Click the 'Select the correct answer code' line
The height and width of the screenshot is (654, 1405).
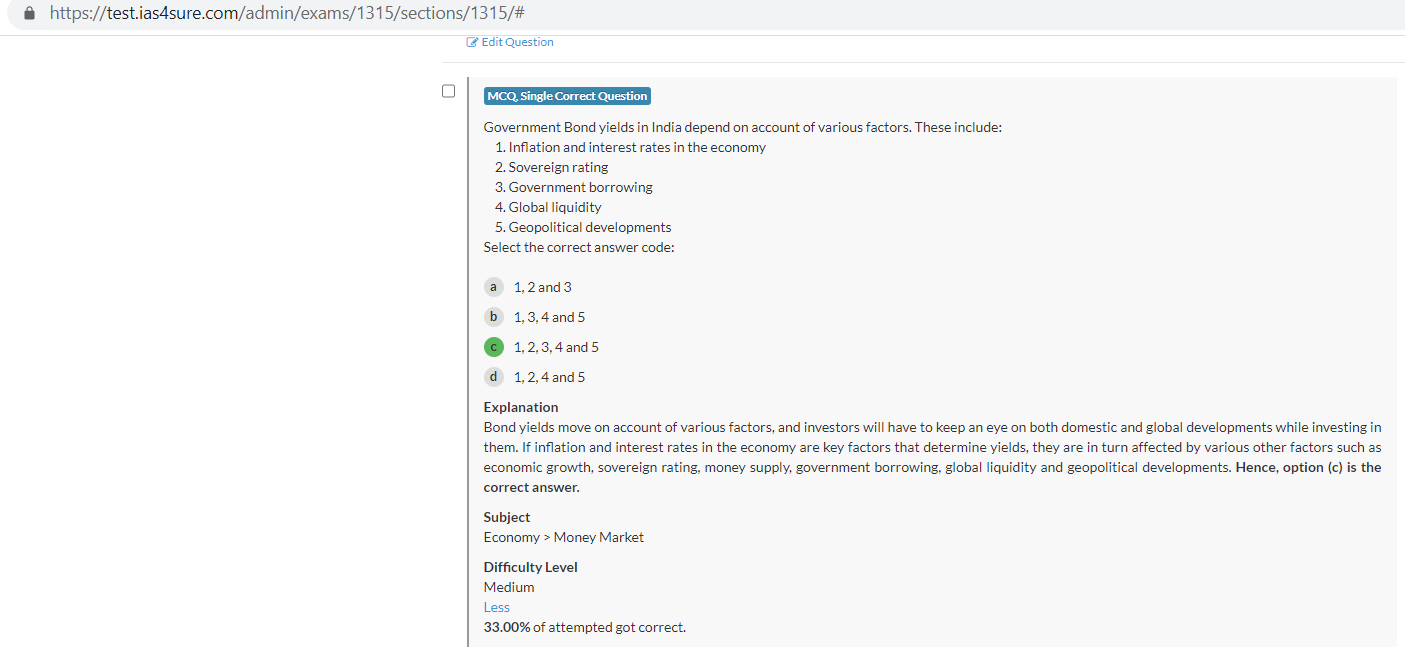(x=578, y=247)
